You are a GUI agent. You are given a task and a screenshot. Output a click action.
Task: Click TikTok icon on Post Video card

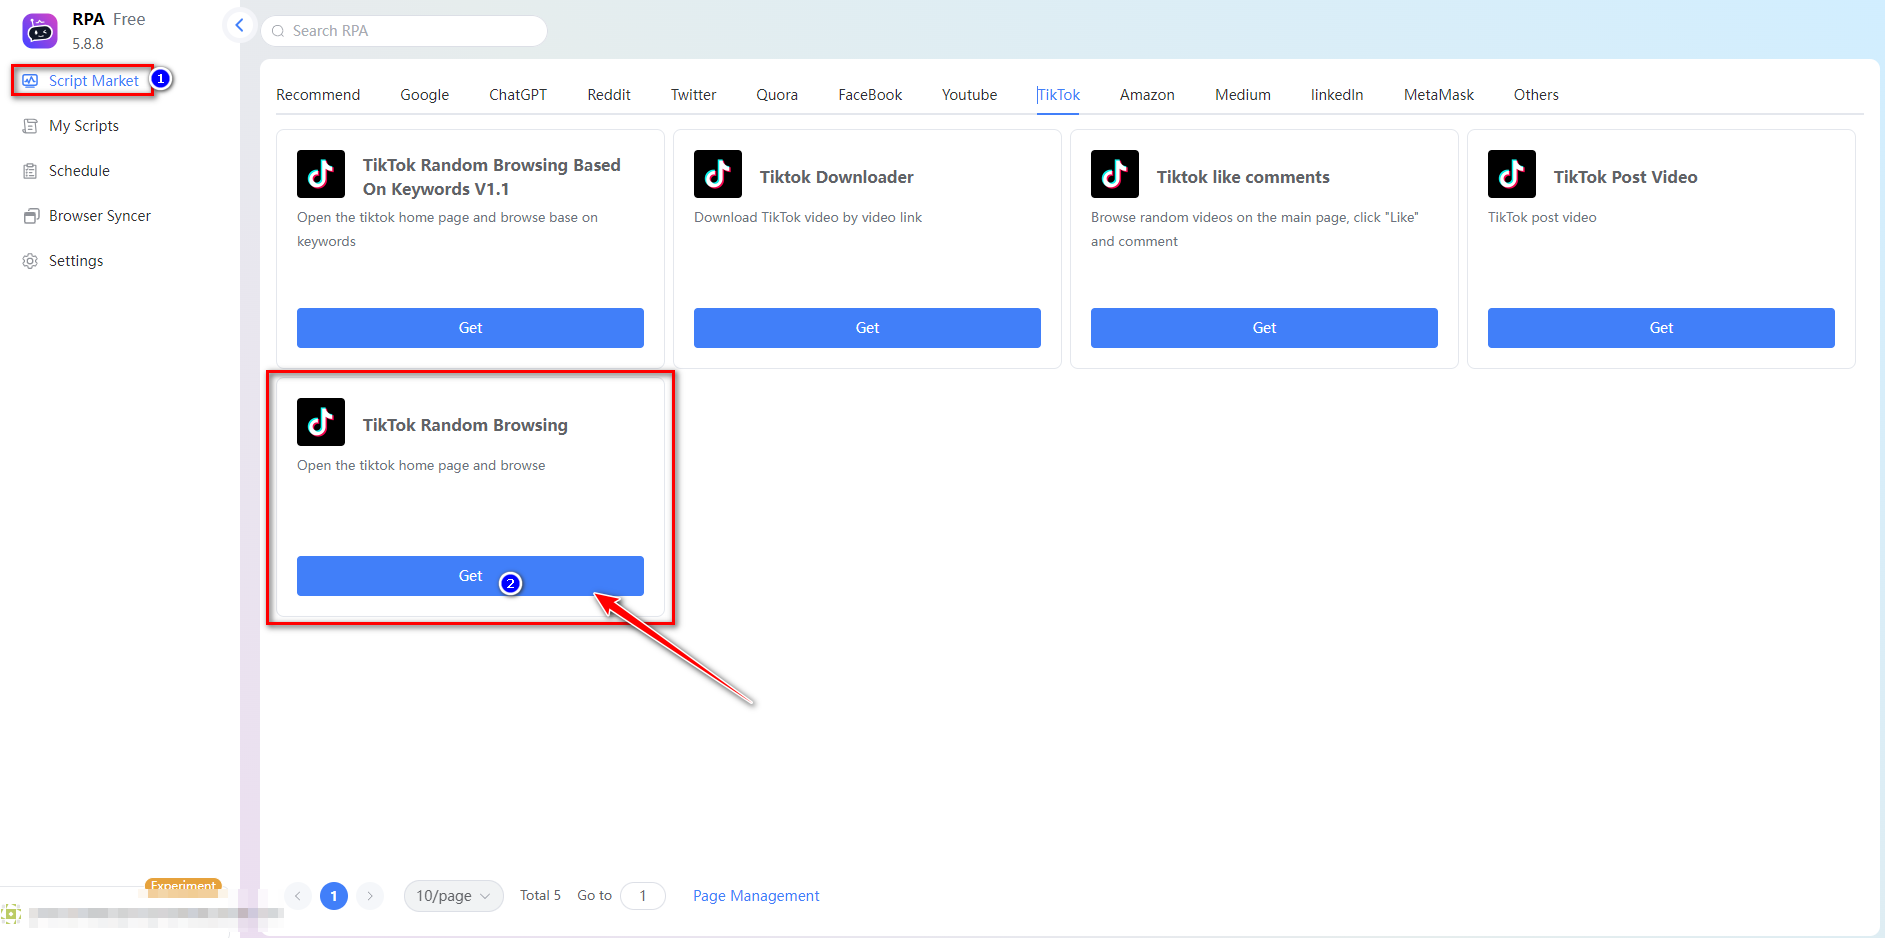(x=1512, y=174)
